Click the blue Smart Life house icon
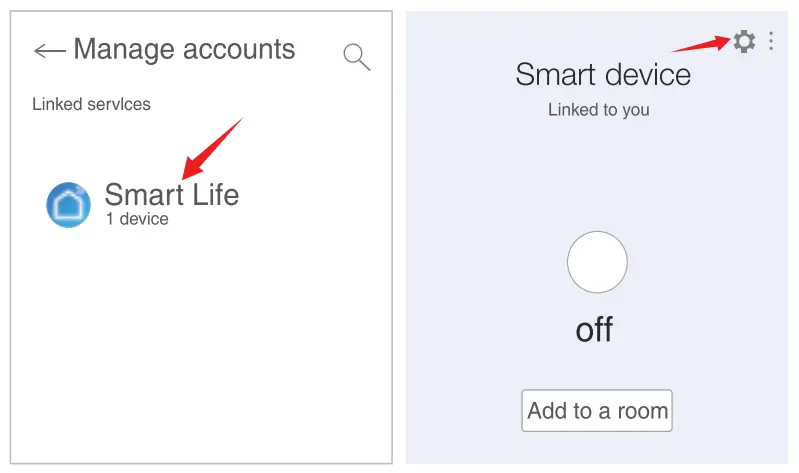799x473 pixels. point(69,205)
